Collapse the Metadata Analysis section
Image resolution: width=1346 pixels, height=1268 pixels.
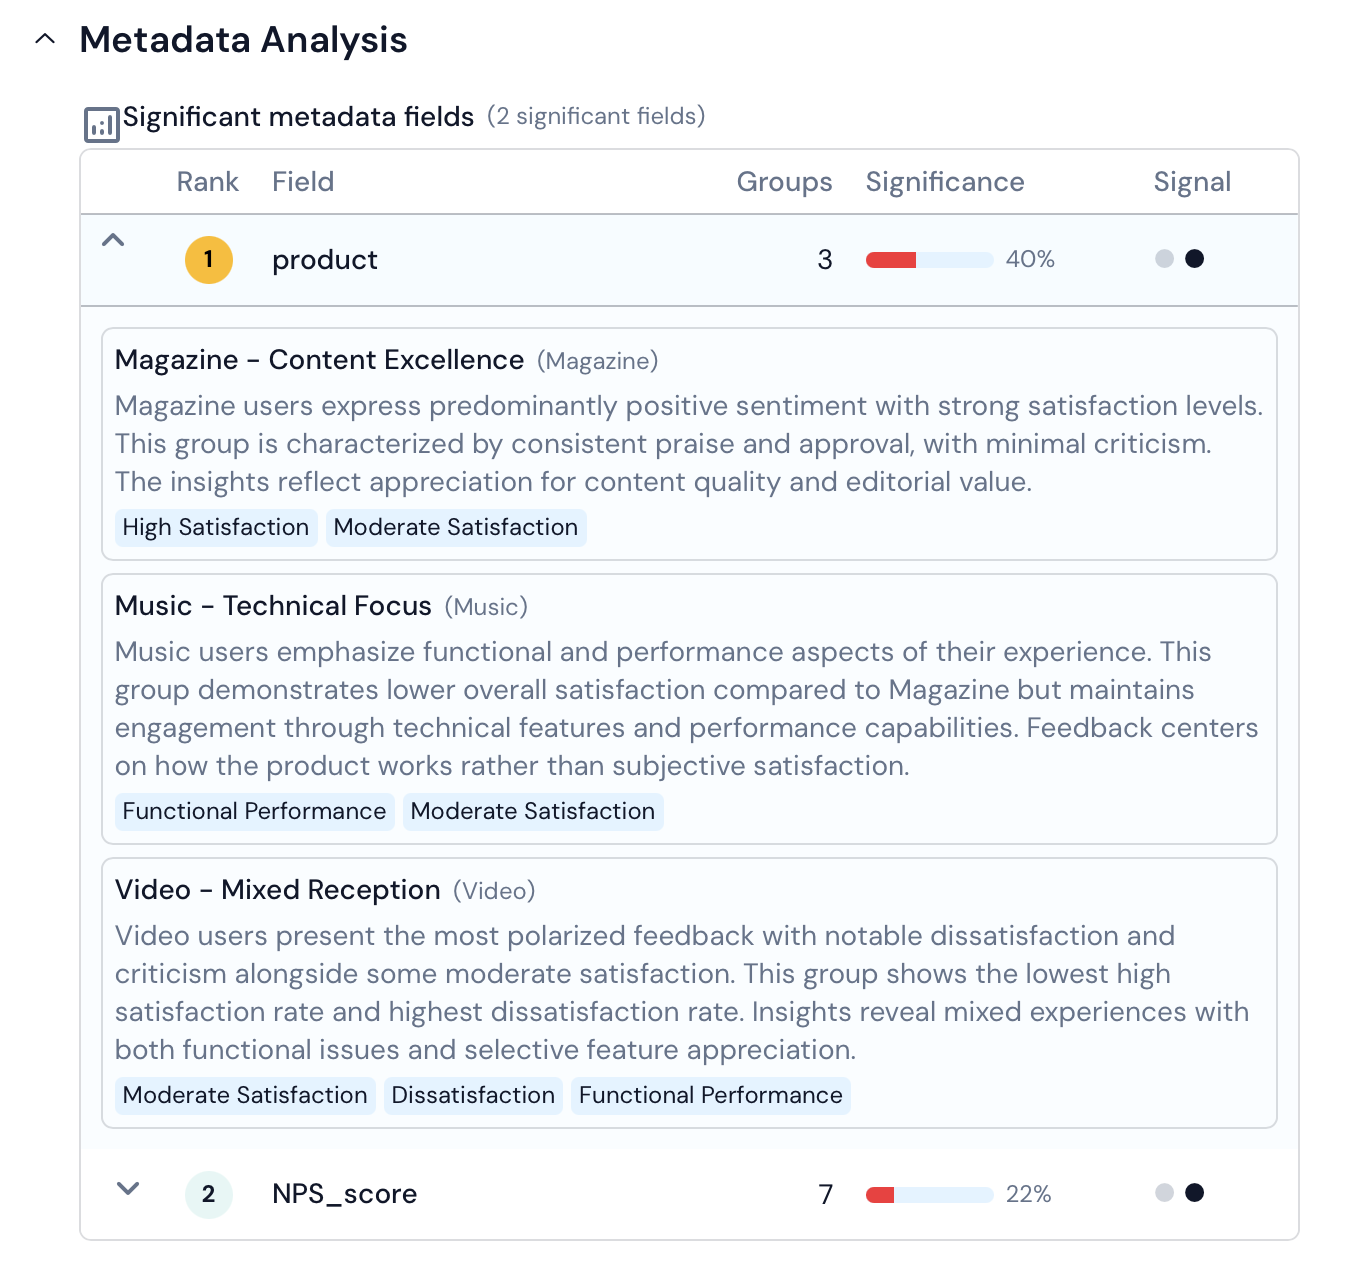pyautogui.click(x=45, y=40)
